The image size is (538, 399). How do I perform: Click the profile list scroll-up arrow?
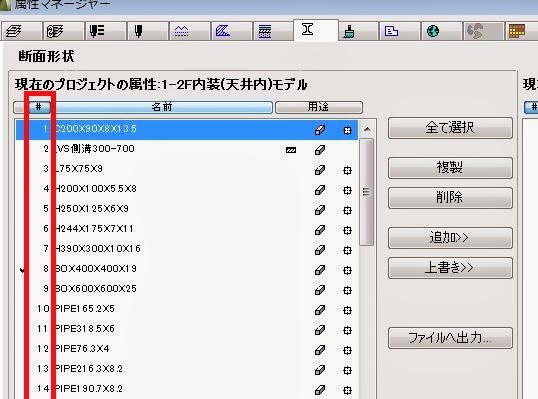tap(367, 129)
